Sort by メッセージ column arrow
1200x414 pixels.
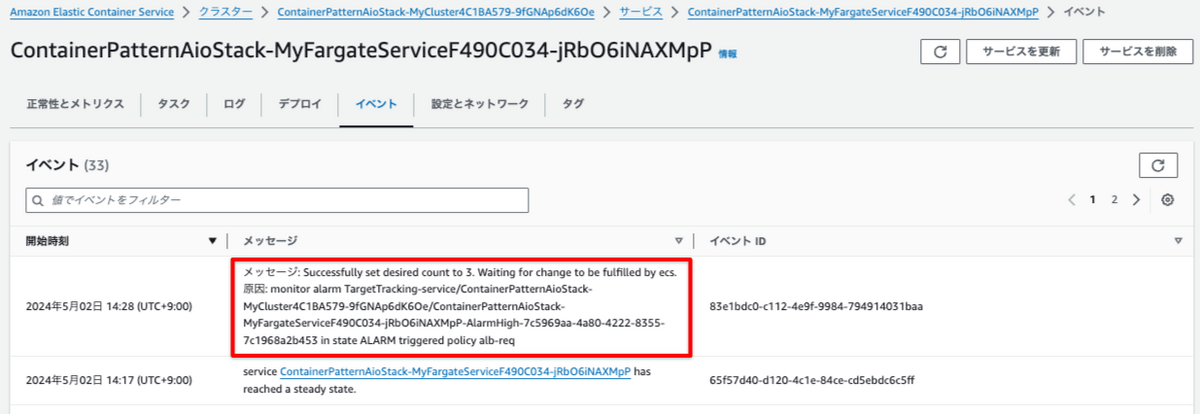point(679,241)
